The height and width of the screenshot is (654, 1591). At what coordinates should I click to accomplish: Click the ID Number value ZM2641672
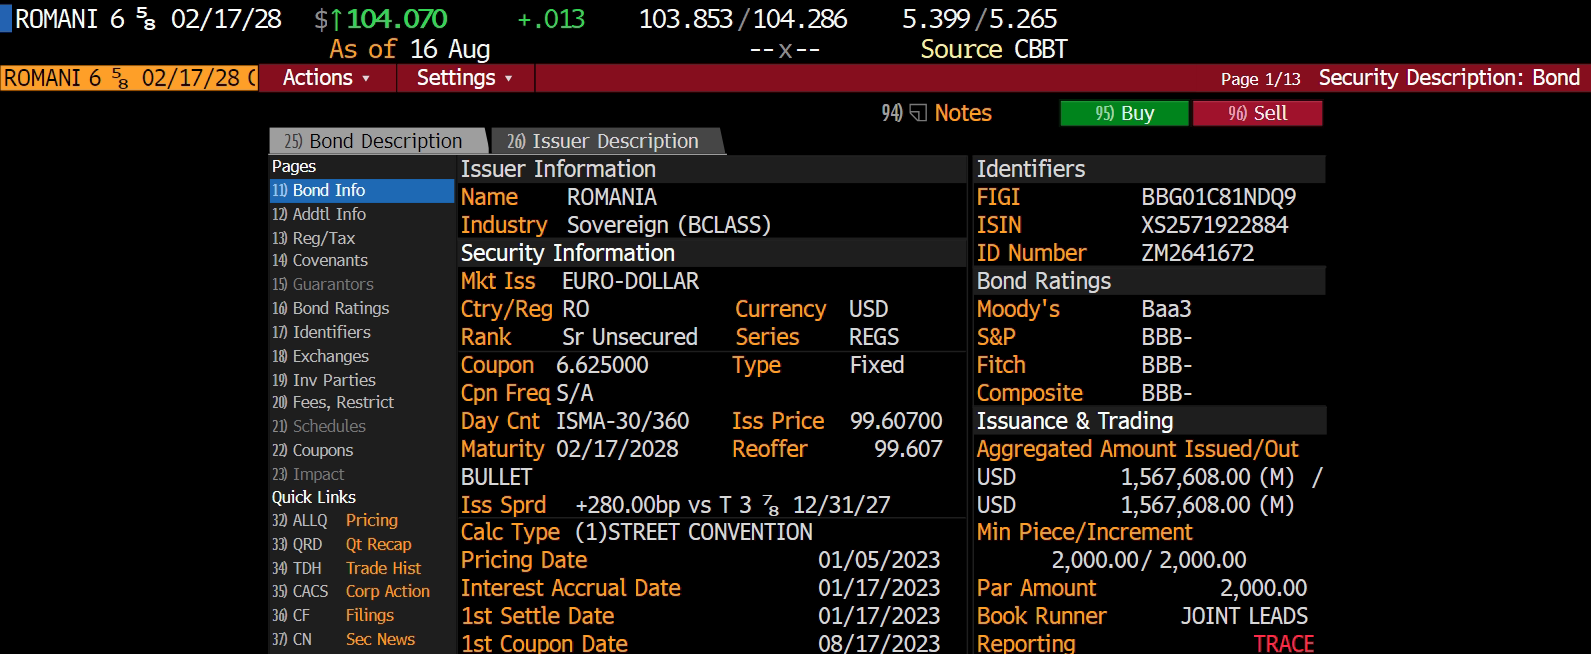click(x=1198, y=253)
